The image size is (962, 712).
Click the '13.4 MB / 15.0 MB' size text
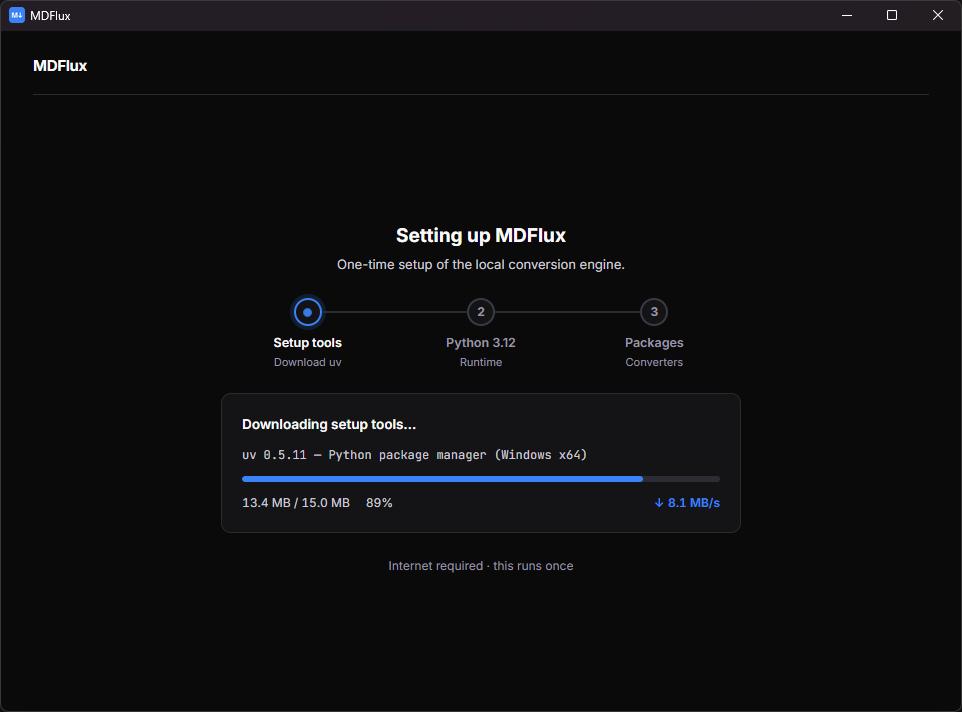click(x=296, y=503)
